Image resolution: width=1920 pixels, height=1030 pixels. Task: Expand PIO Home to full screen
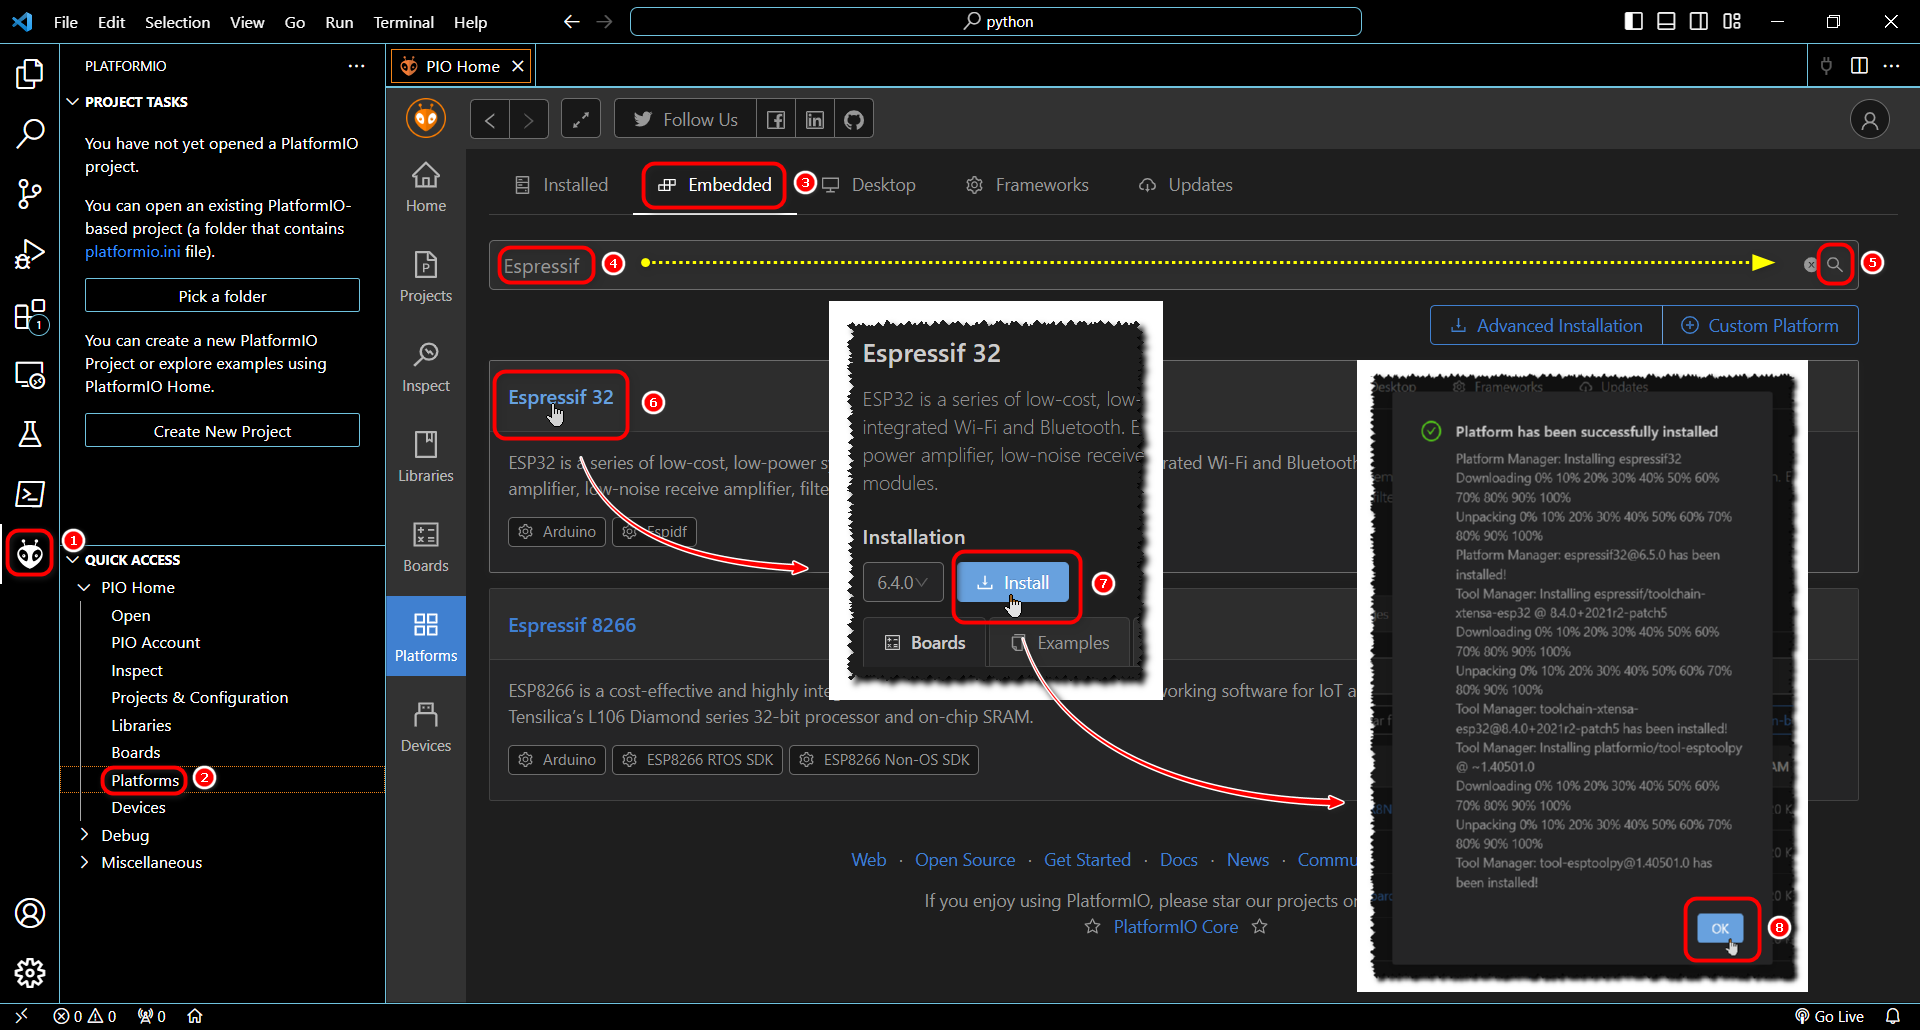581,120
